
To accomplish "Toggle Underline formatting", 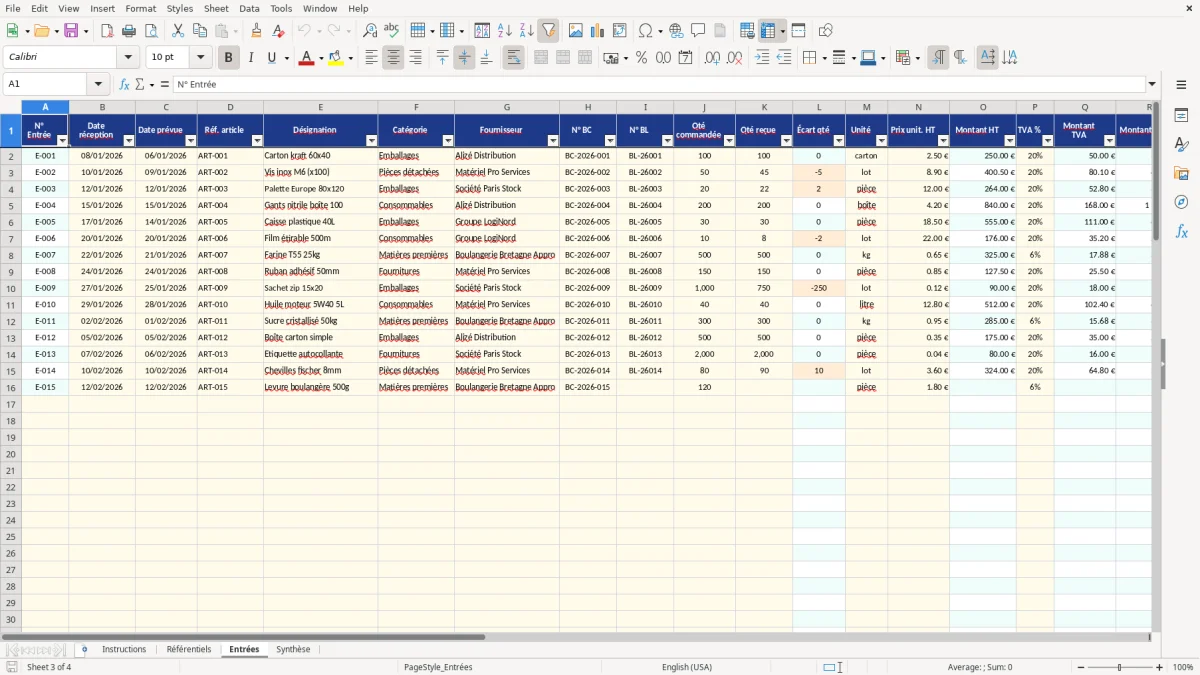I will coord(270,58).
